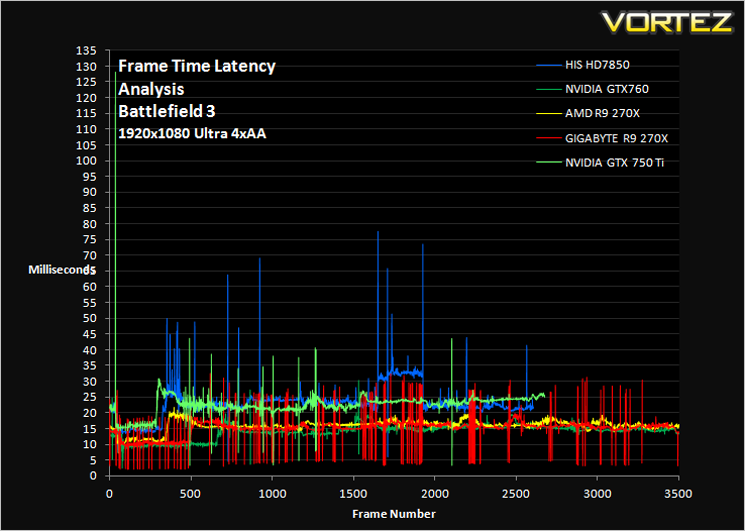Click the 135 value on vertical axis

coord(89,51)
